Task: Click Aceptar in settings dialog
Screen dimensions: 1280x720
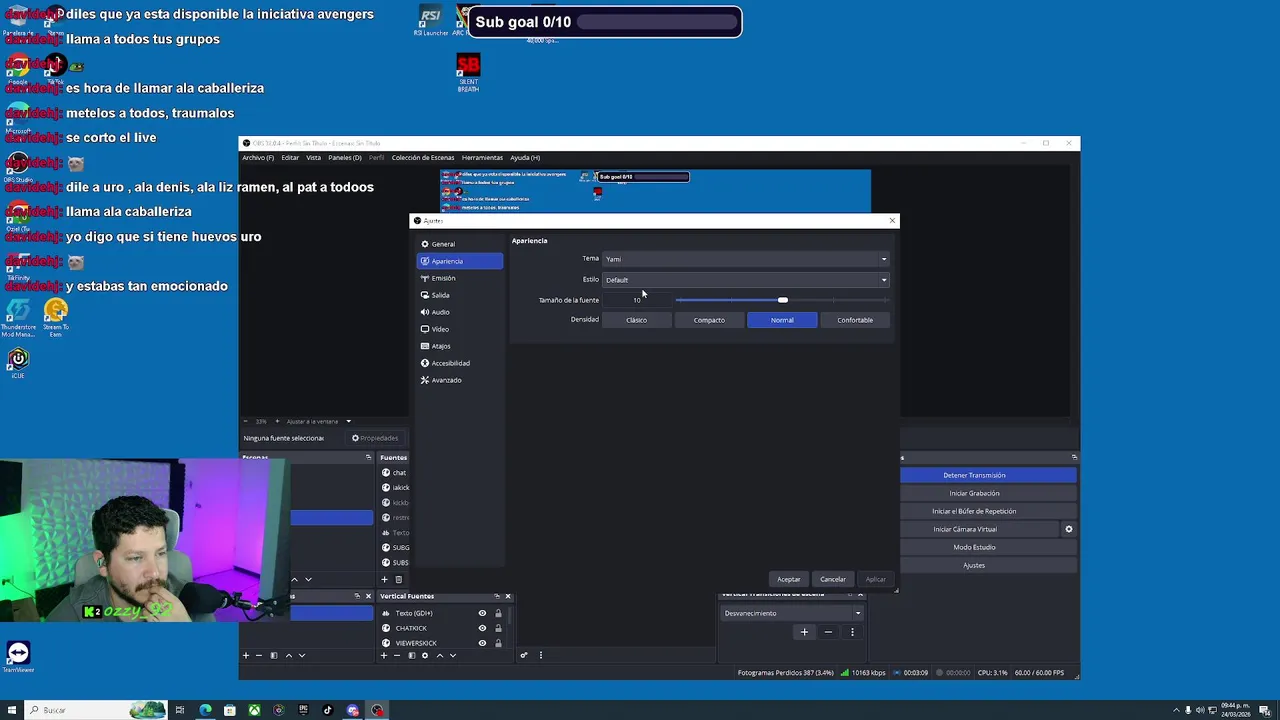Action: [x=788, y=579]
